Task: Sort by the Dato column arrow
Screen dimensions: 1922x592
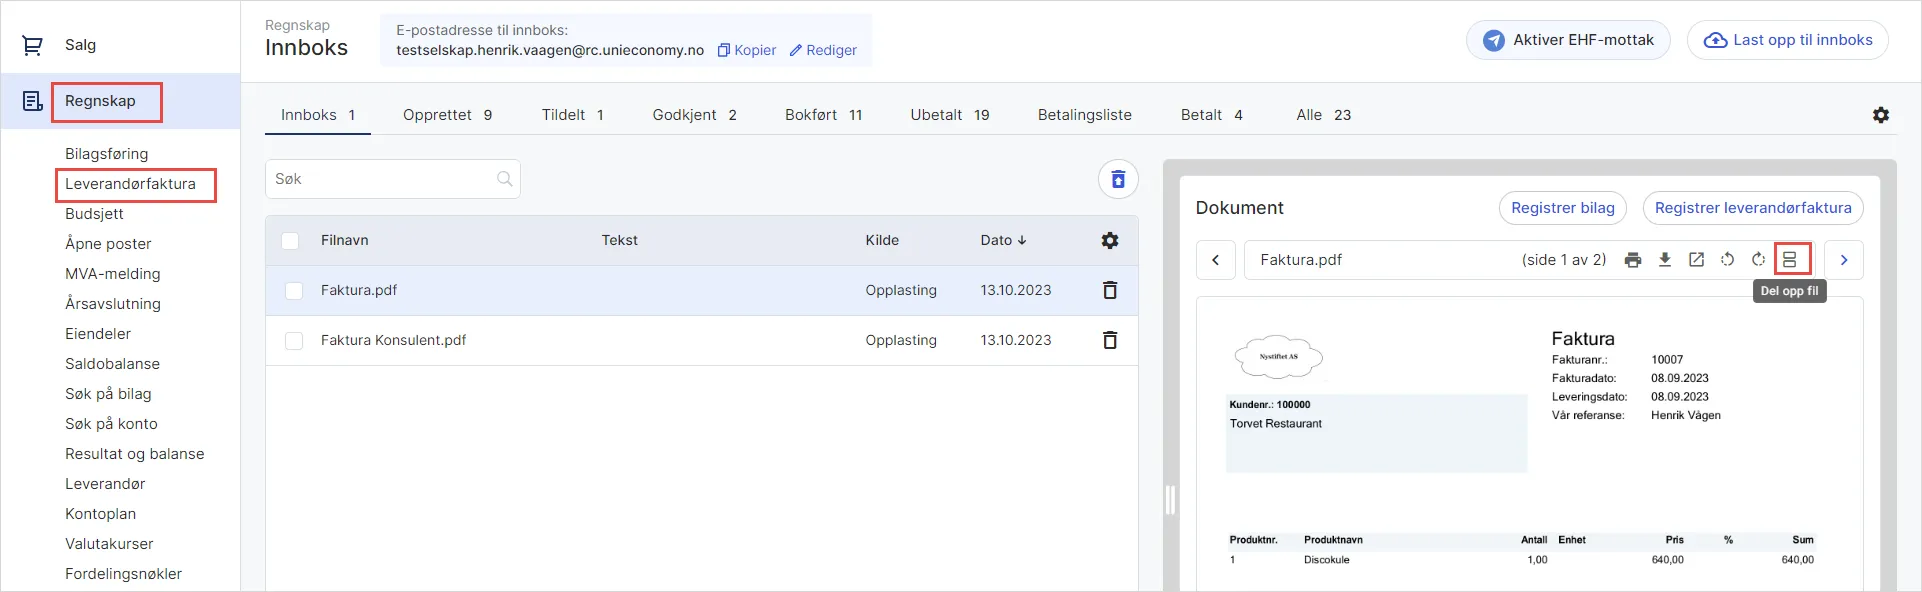Action: coord(1022,240)
